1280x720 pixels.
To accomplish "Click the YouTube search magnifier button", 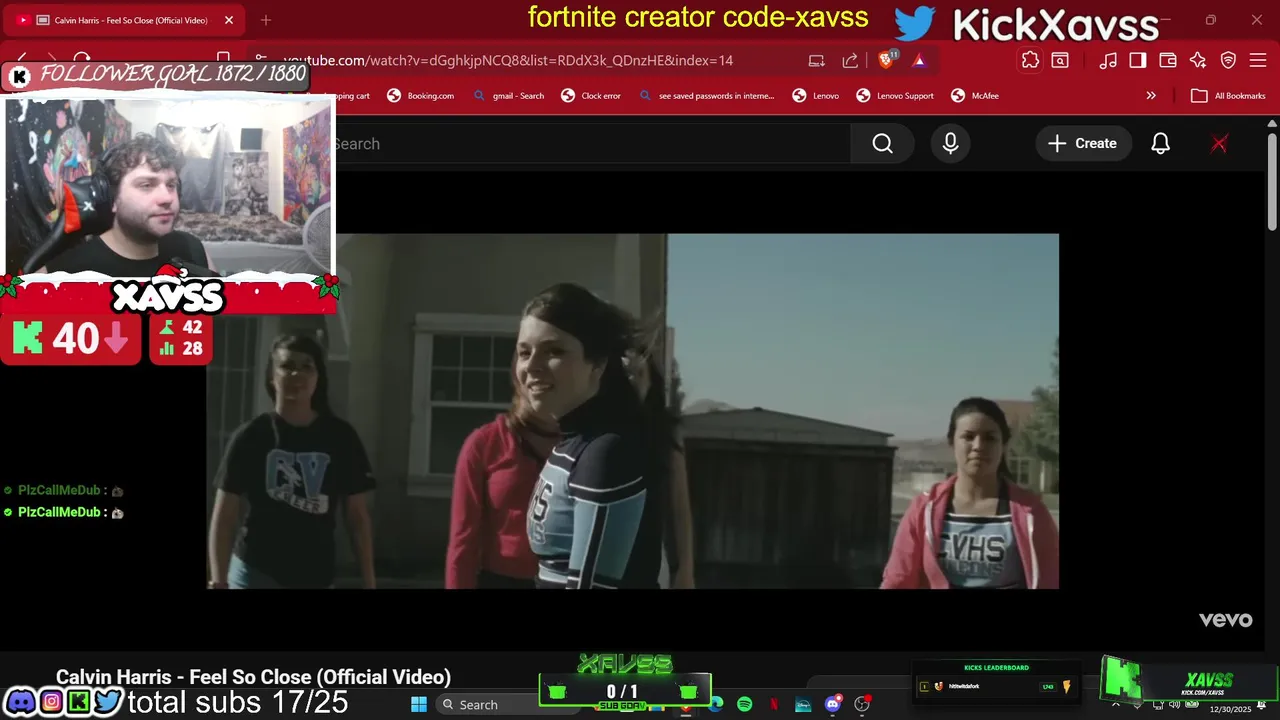I will [x=882, y=144].
